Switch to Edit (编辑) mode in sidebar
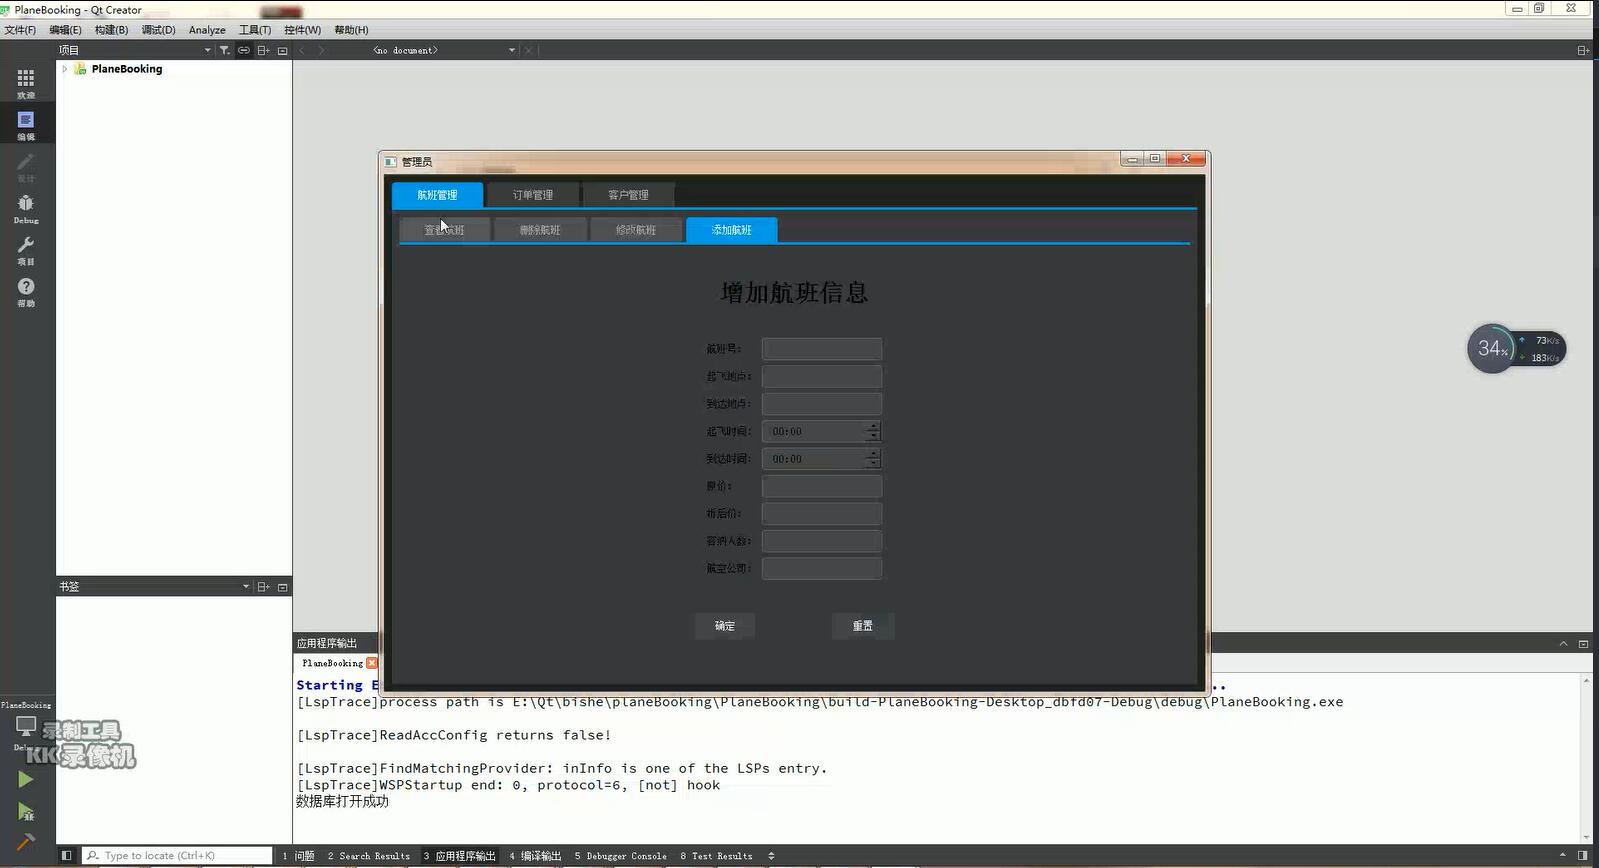 tap(26, 124)
